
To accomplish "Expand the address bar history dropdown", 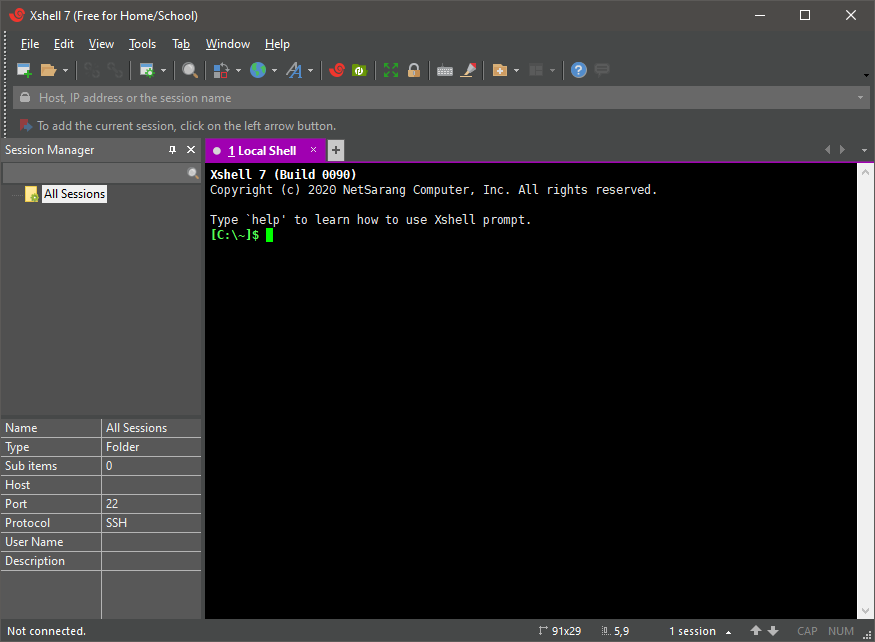I will [860, 98].
